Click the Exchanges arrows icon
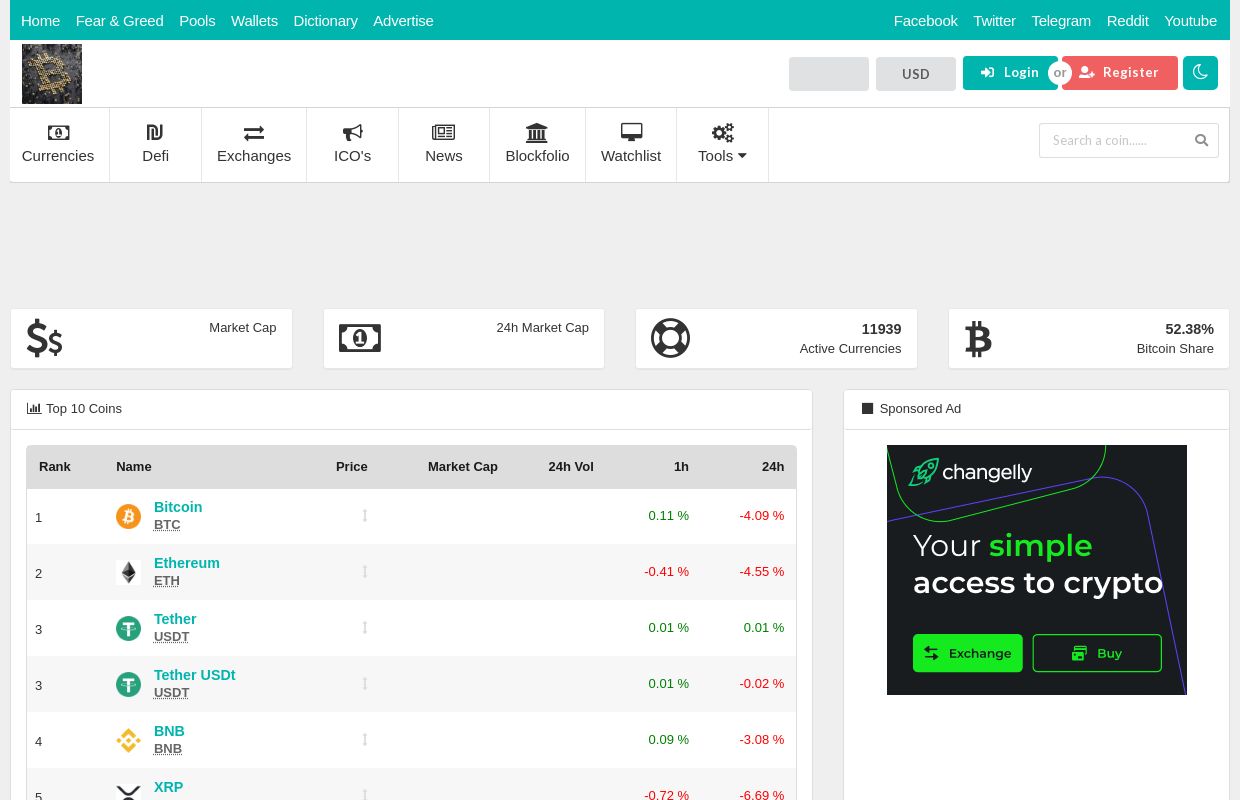The image size is (1240, 800). point(254,133)
